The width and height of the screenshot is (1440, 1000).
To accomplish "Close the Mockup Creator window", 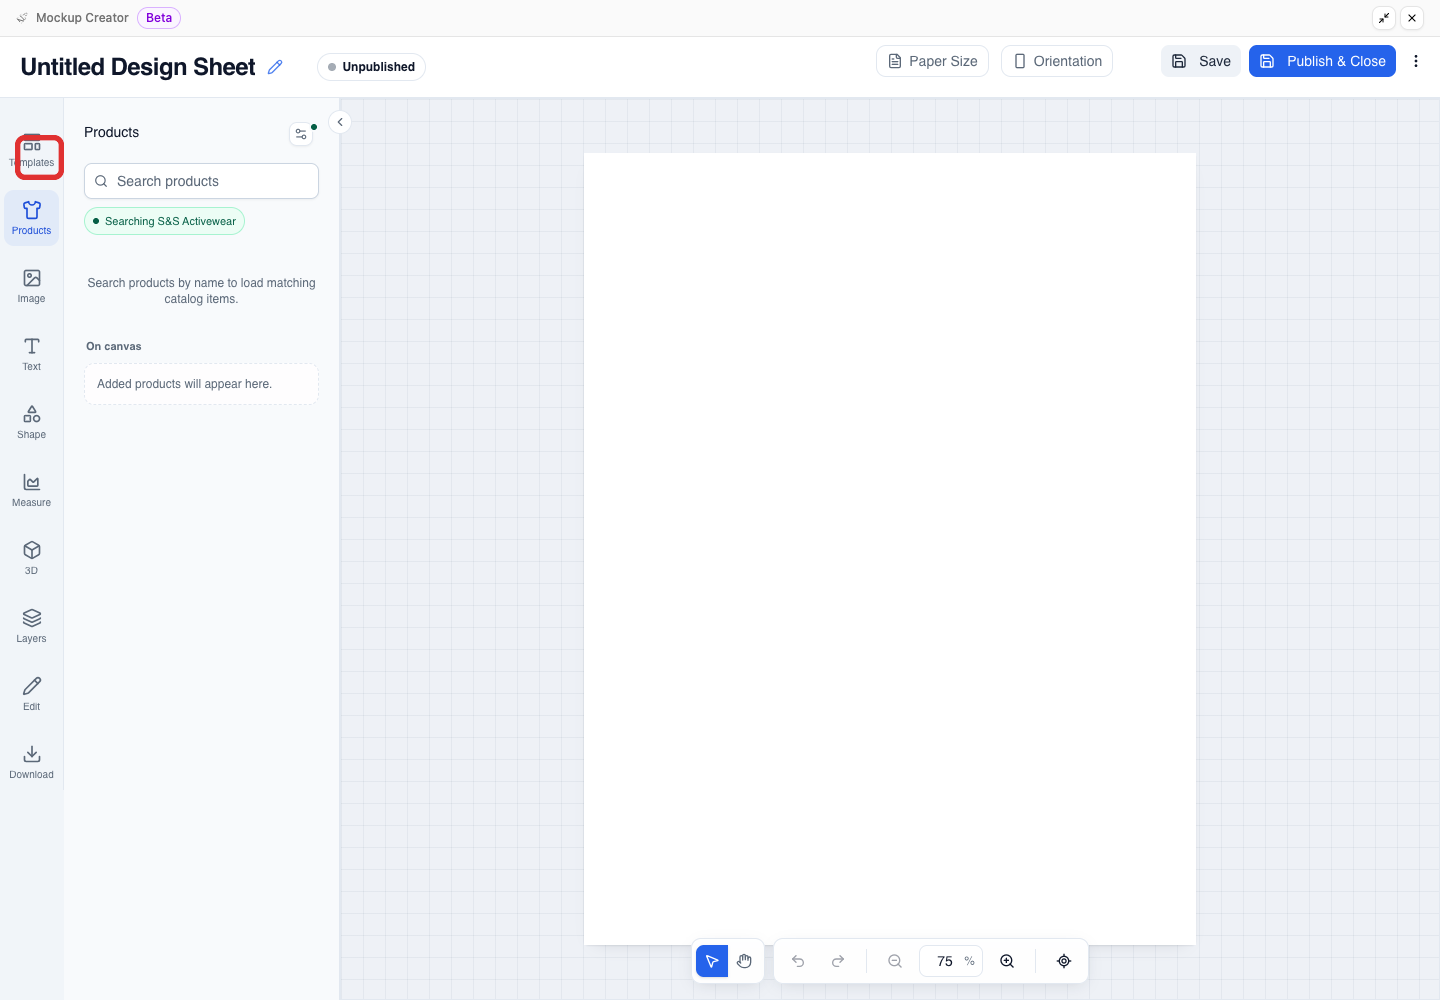I will click(1412, 18).
